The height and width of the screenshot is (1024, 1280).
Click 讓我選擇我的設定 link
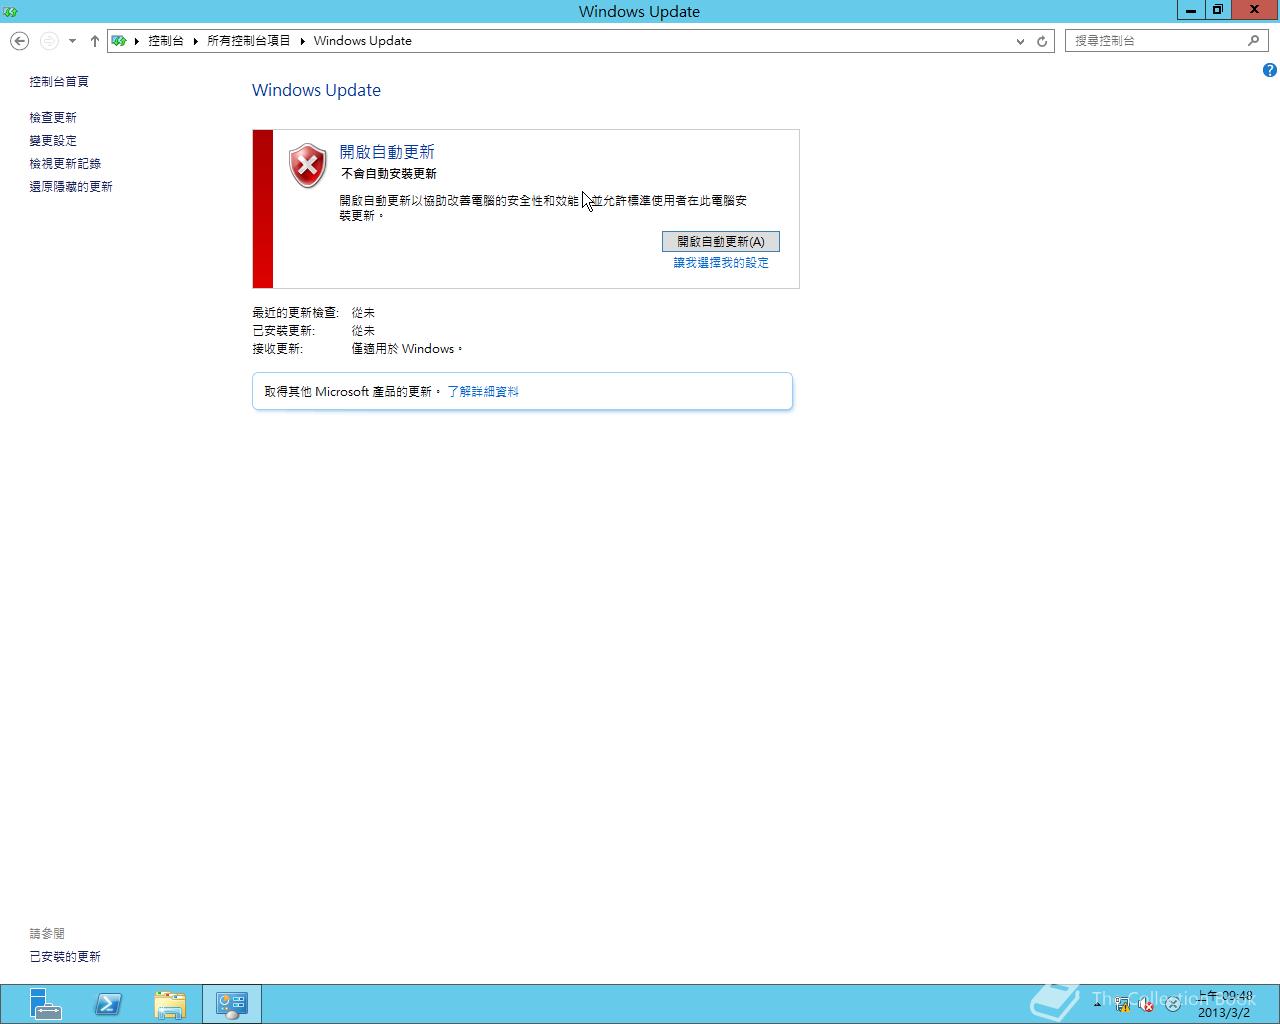[x=721, y=263]
